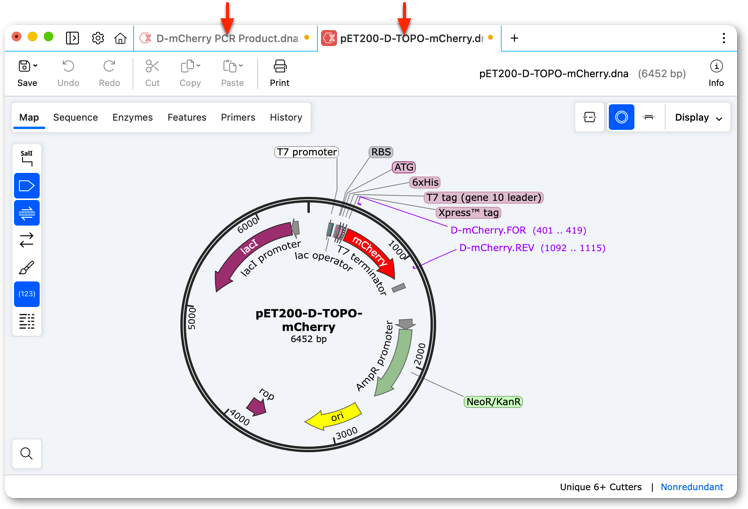Select the NeoR/KanR feature label
The image size is (748, 509).
pos(493,402)
